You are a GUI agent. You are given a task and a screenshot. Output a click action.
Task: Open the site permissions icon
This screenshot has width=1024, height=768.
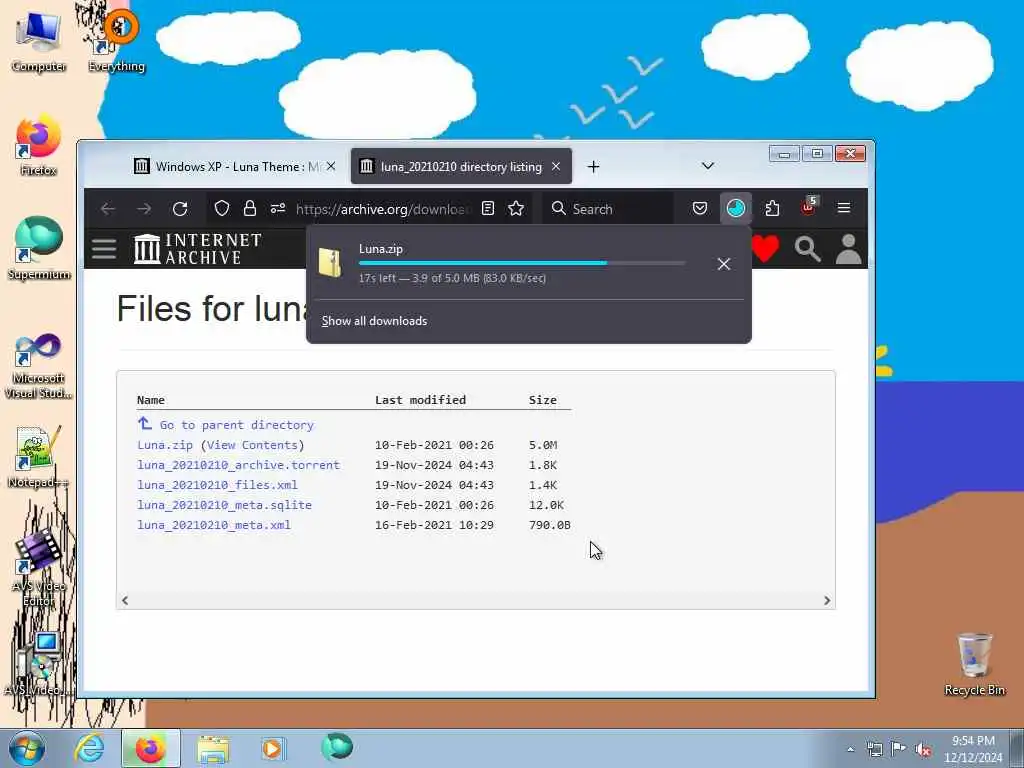pos(278,208)
